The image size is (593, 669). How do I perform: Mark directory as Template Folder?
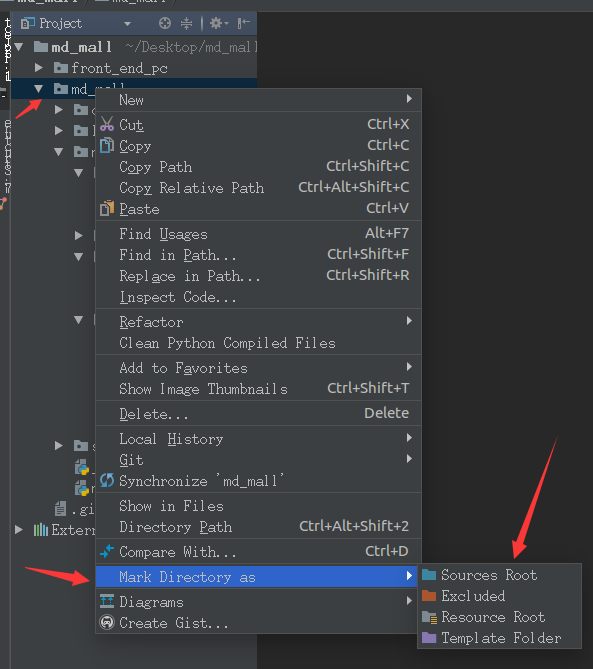click(x=500, y=638)
